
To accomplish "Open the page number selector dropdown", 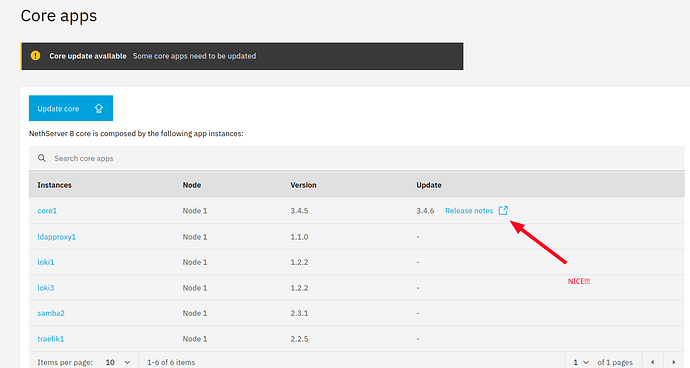I will 581,362.
